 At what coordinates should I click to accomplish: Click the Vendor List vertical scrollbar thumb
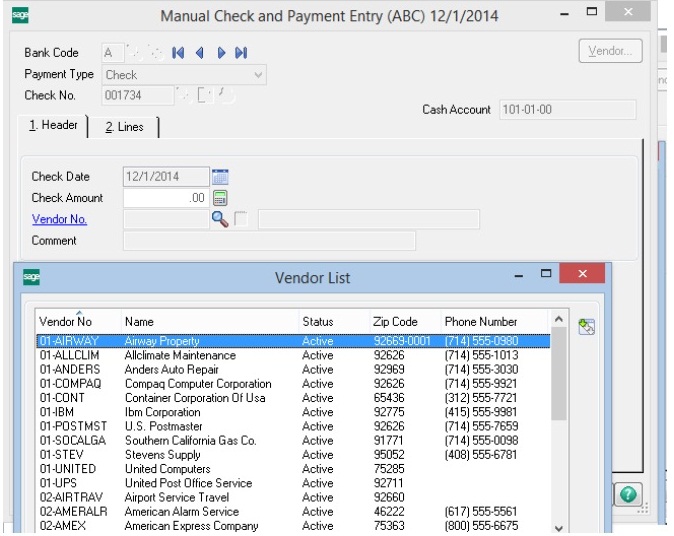tap(559, 374)
